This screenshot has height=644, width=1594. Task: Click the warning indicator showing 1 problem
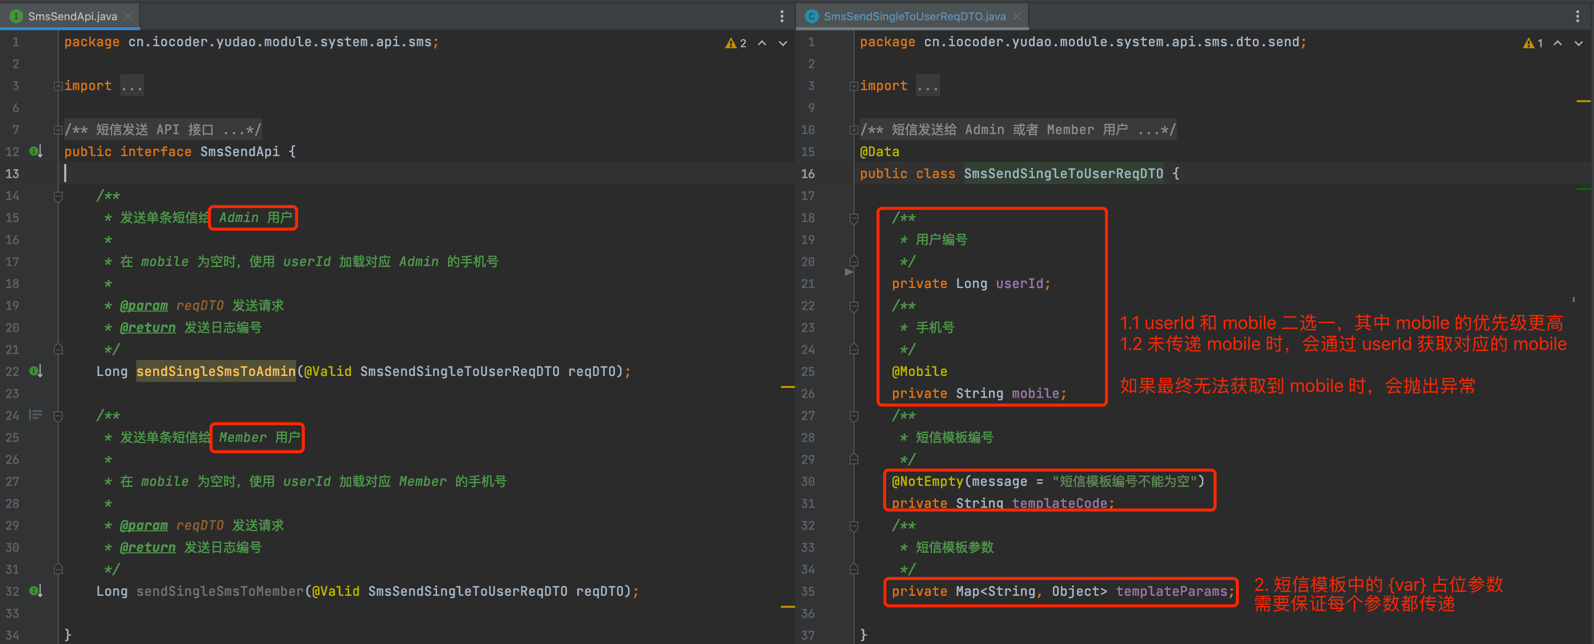pos(1533,43)
